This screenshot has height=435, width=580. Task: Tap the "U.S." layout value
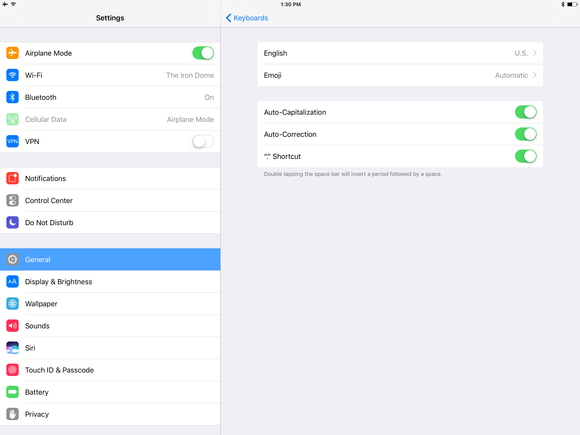pos(521,53)
